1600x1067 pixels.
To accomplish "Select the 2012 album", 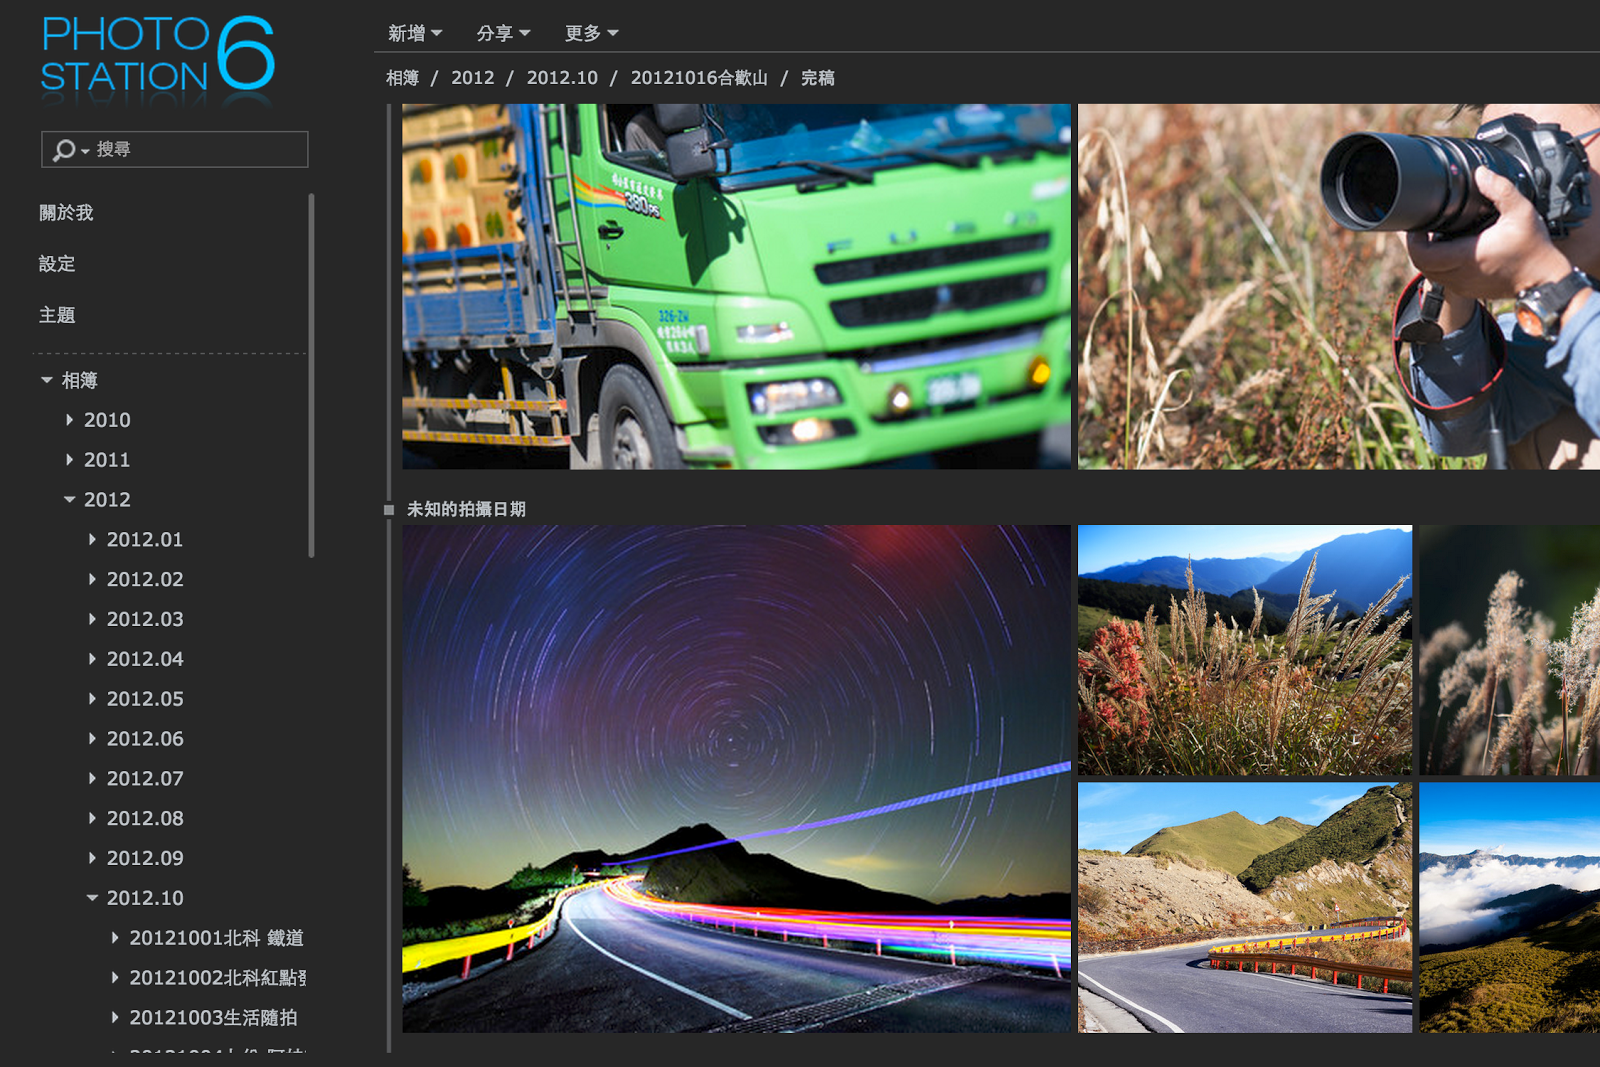I will pos(107,500).
